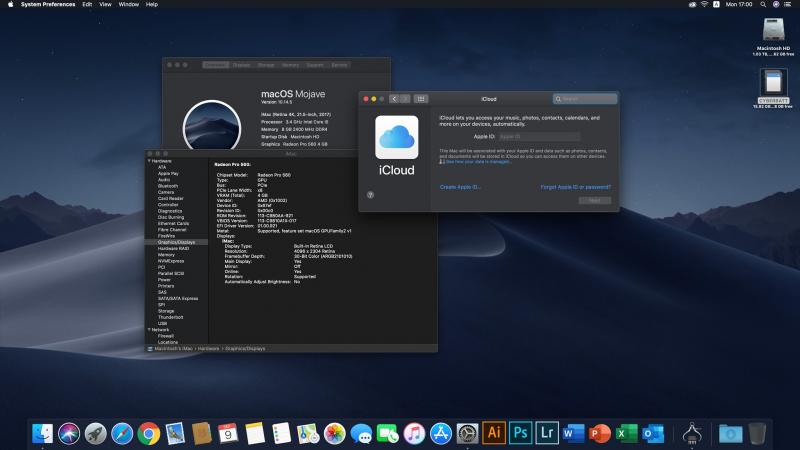Launch Siri from the Dock
This screenshot has height=450, width=800.
coord(69,434)
